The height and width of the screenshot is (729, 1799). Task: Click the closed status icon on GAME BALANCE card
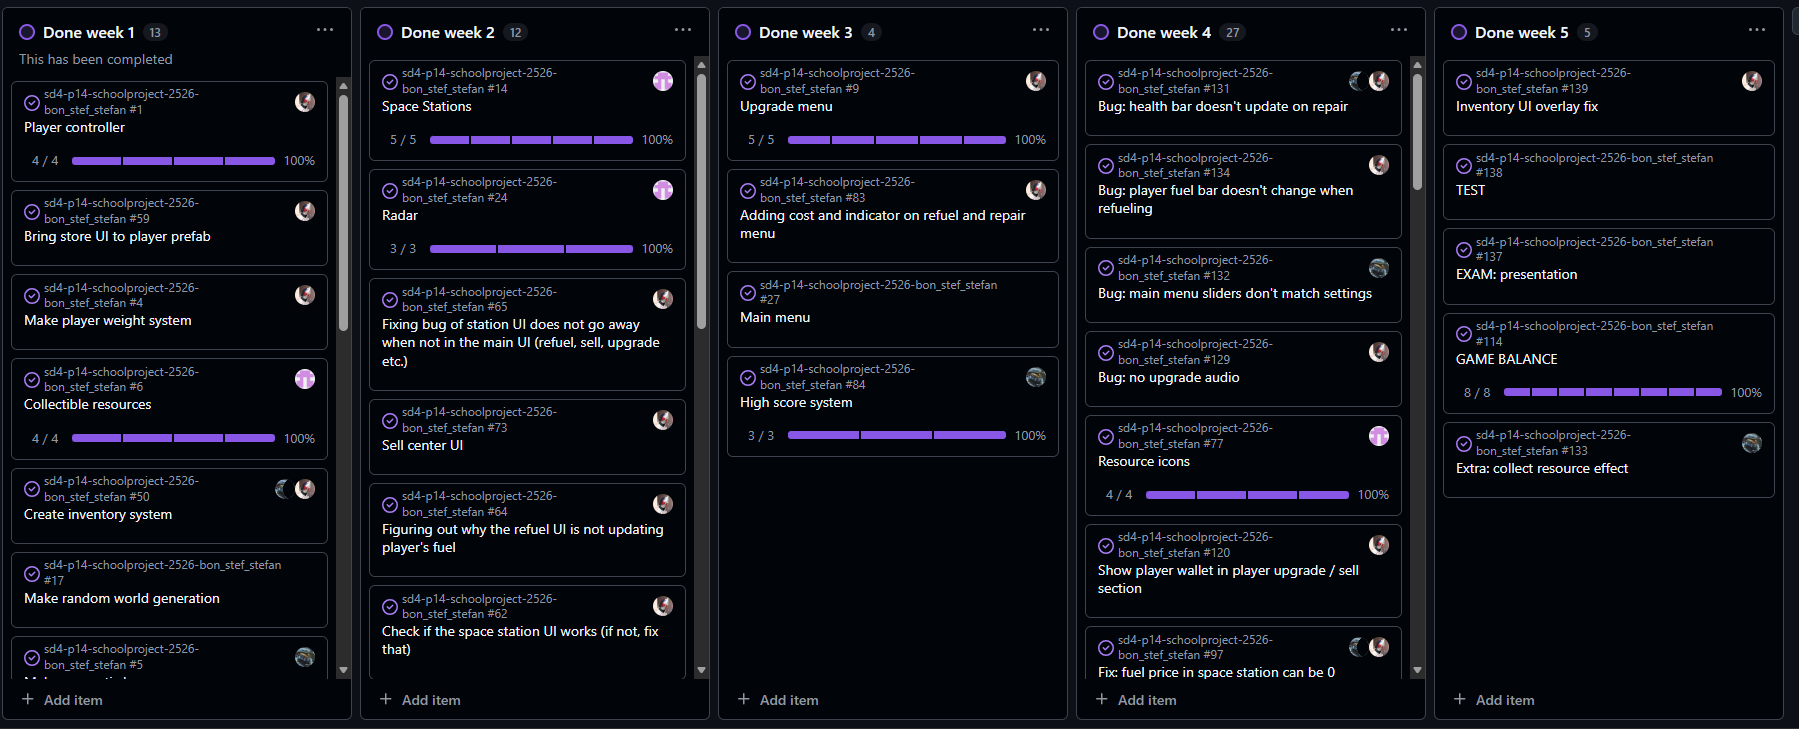click(1464, 334)
